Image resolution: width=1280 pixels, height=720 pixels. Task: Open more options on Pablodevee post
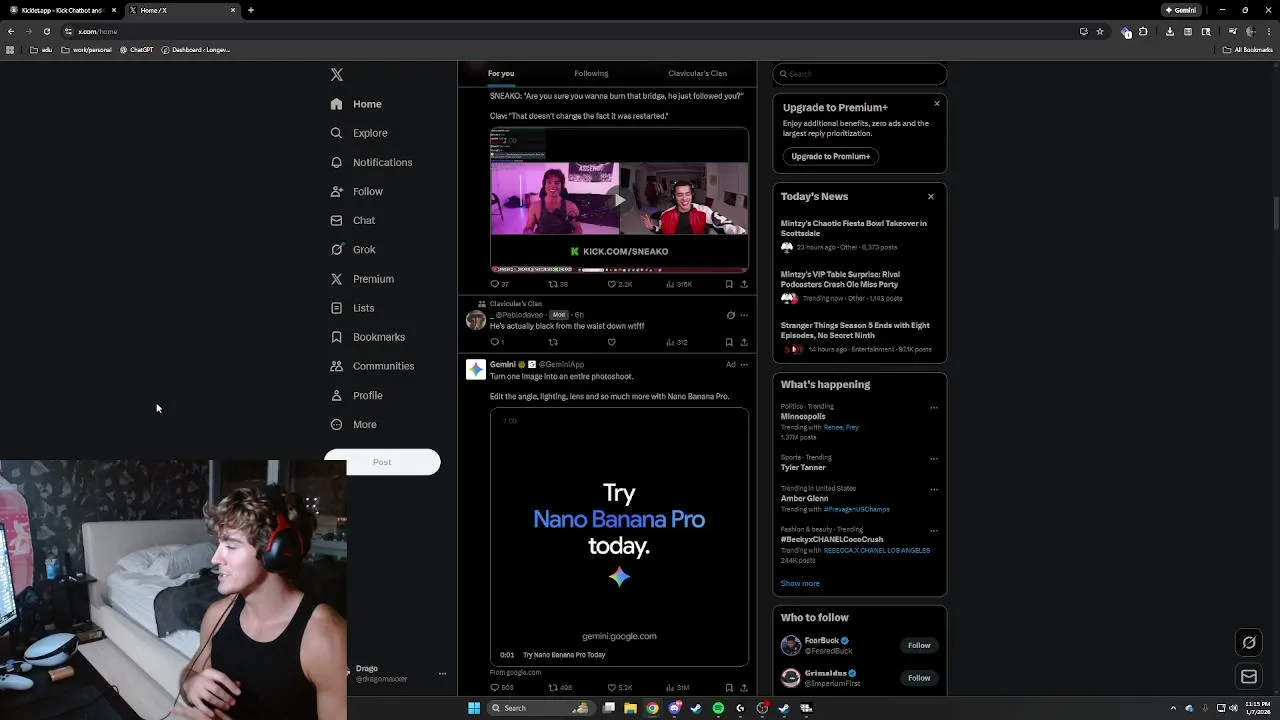coord(744,315)
